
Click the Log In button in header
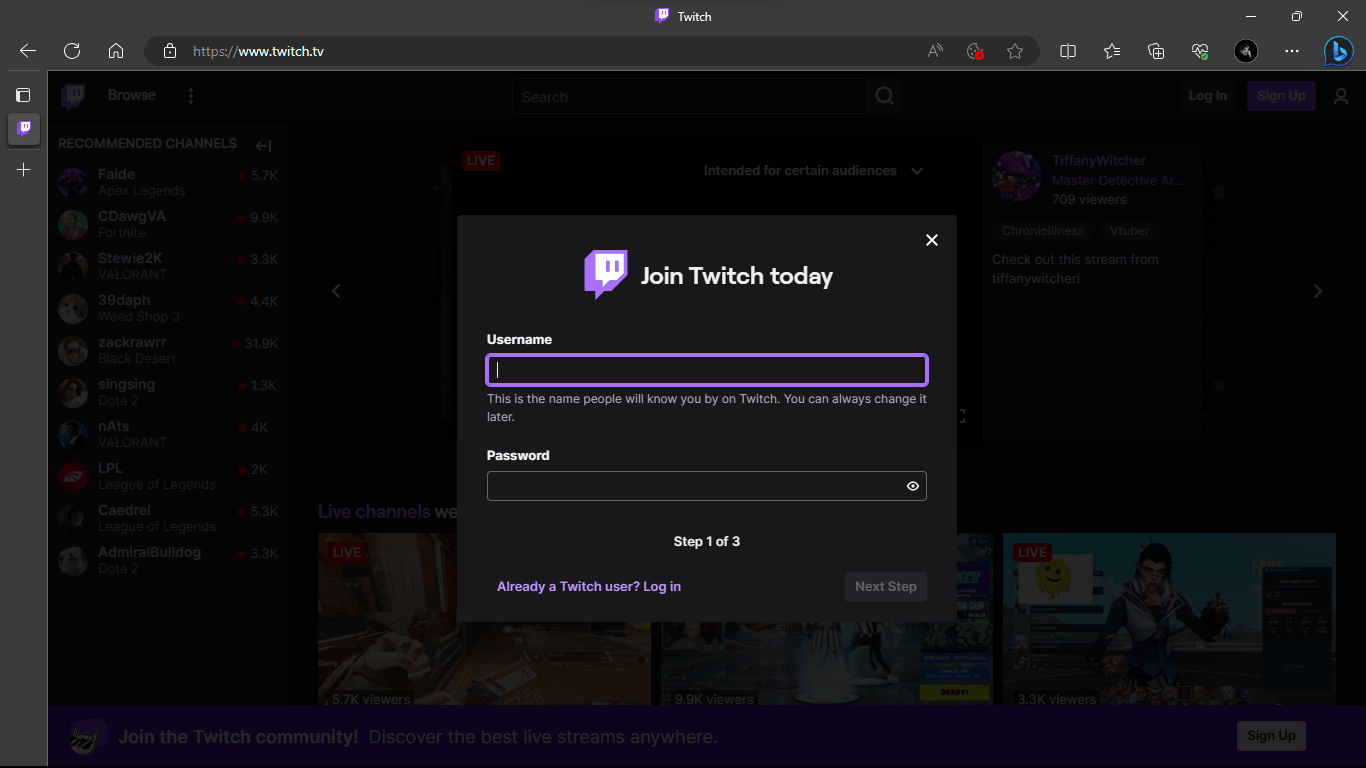click(1208, 96)
